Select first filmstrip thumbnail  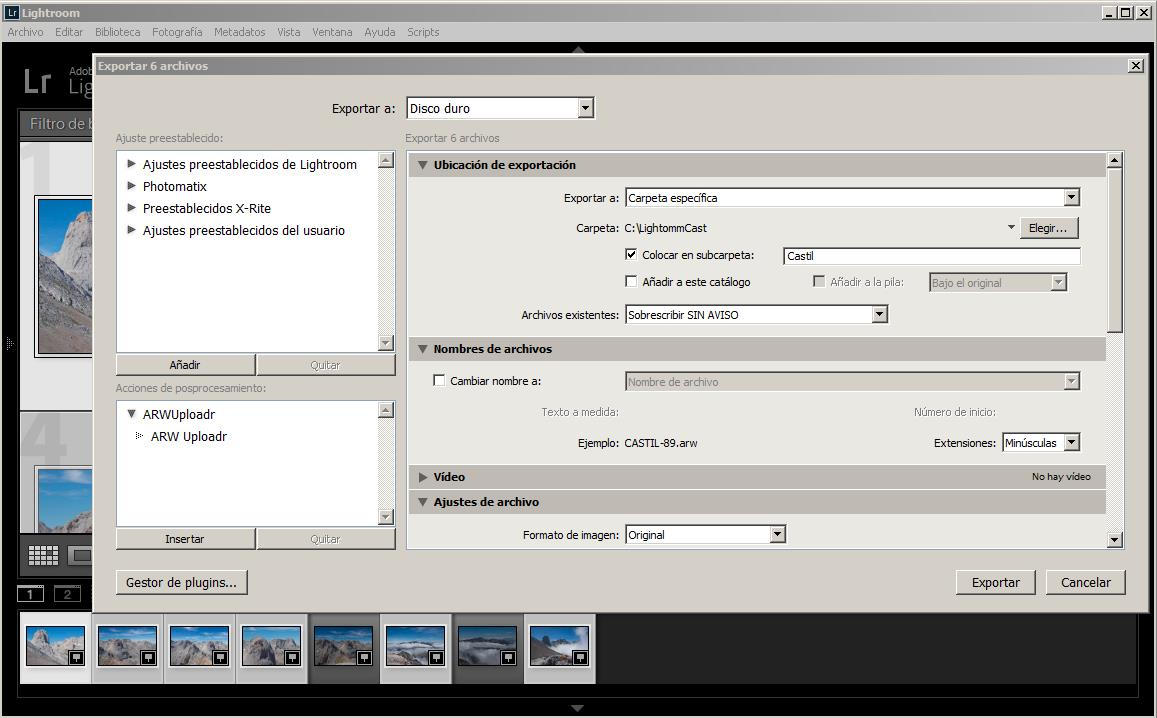tap(55, 646)
